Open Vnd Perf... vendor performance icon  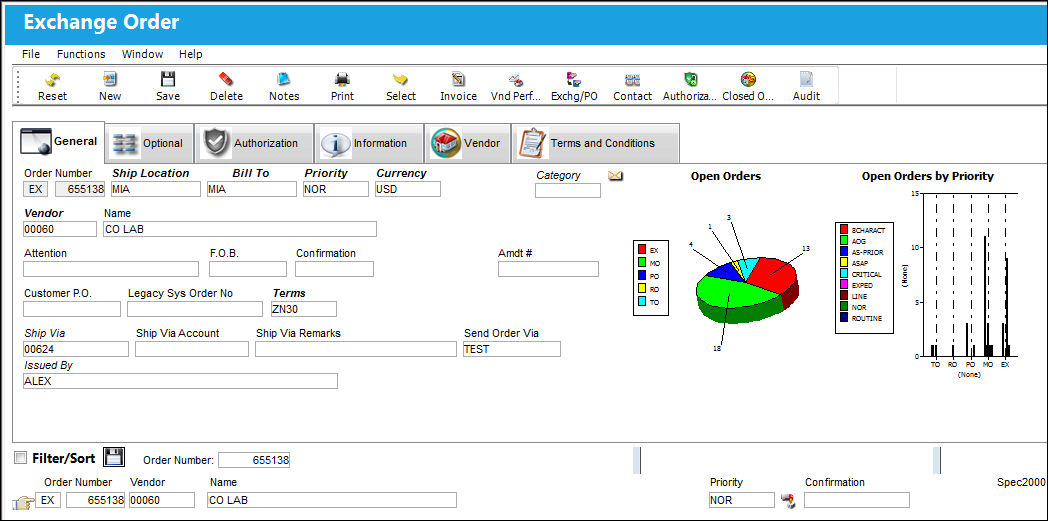(x=515, y=80)
